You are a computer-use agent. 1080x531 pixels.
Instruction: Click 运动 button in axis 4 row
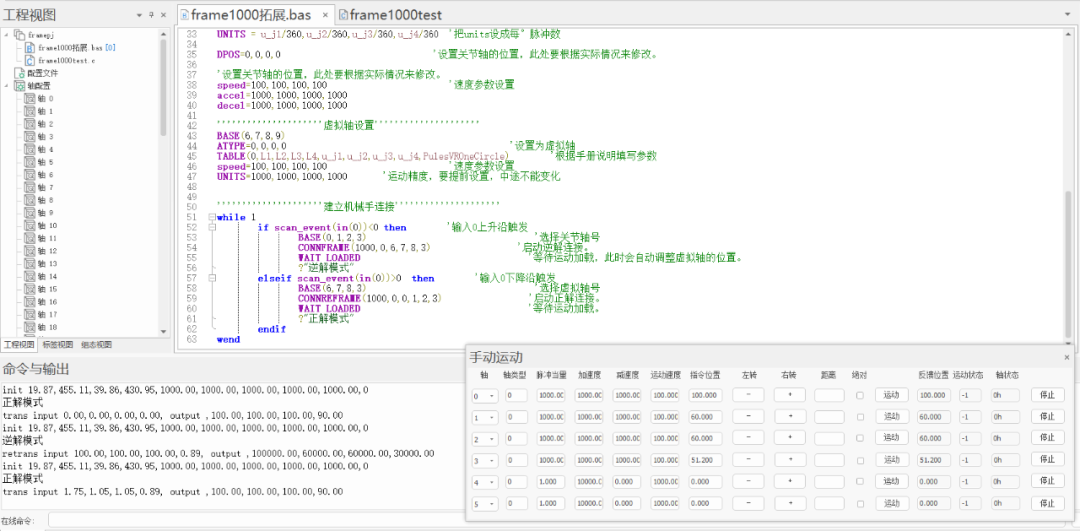[x=890, y=482]
